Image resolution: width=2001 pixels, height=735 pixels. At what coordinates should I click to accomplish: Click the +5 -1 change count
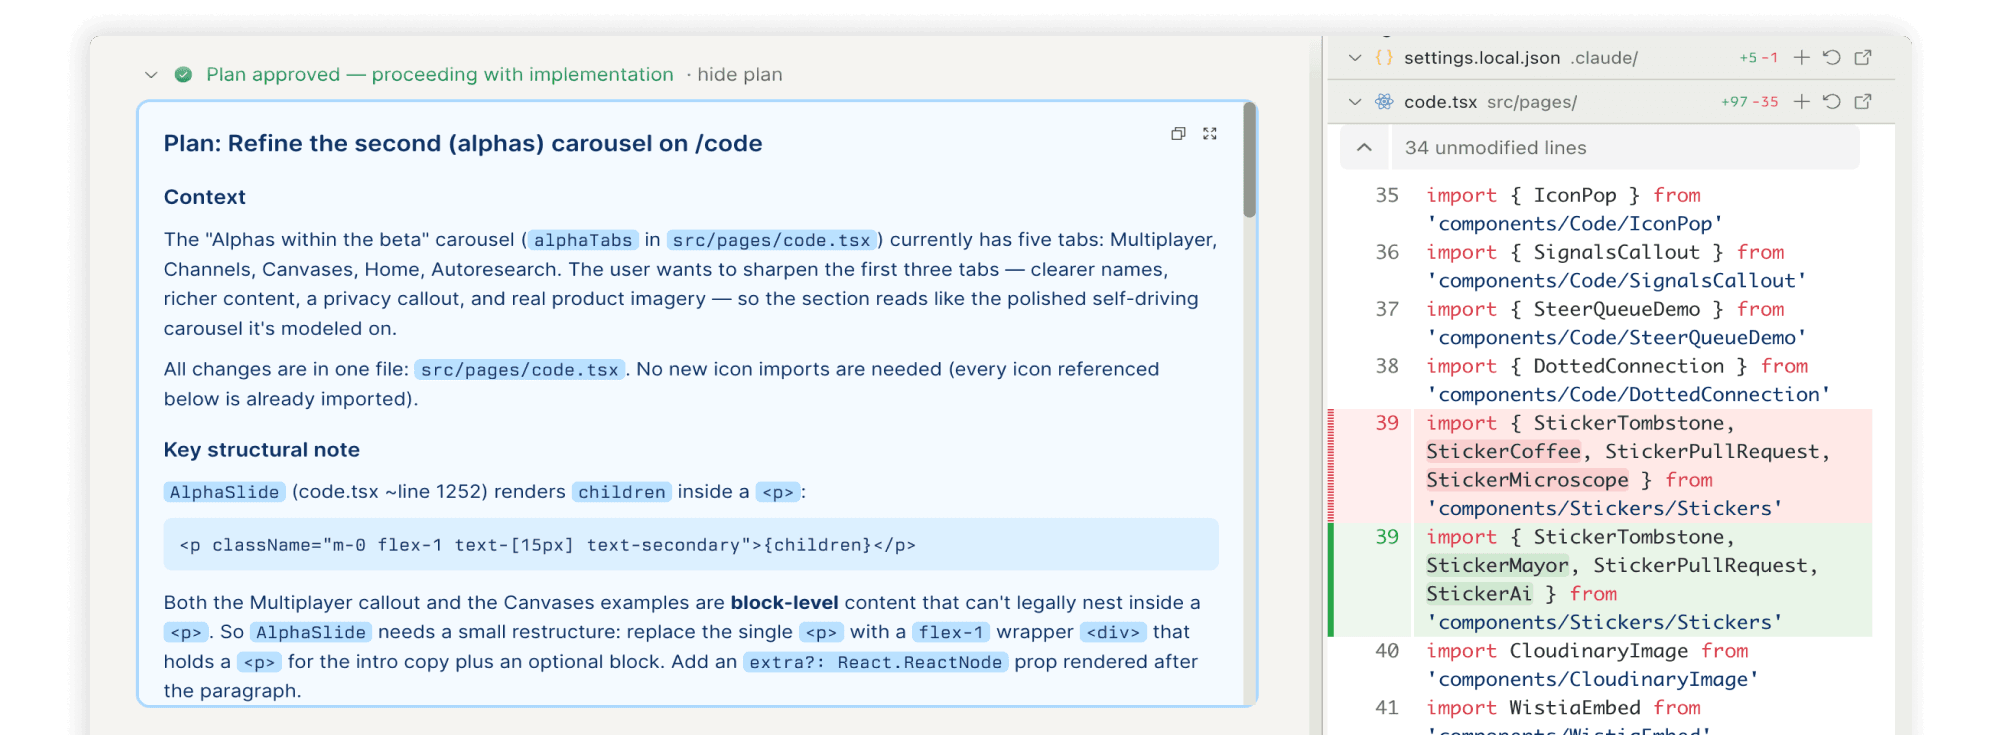coord(1758,58)
